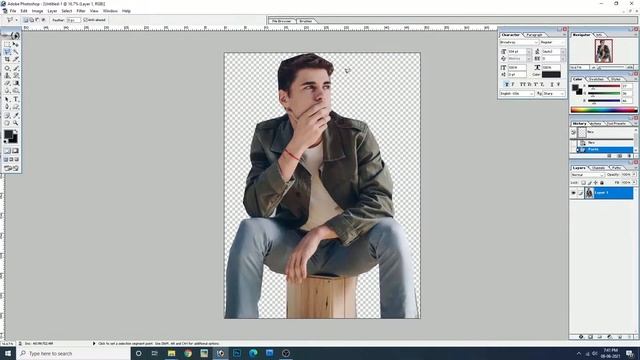Switch to the Swatches tab
Viewport: 640px width, 360px height.
tap(596, 79)
